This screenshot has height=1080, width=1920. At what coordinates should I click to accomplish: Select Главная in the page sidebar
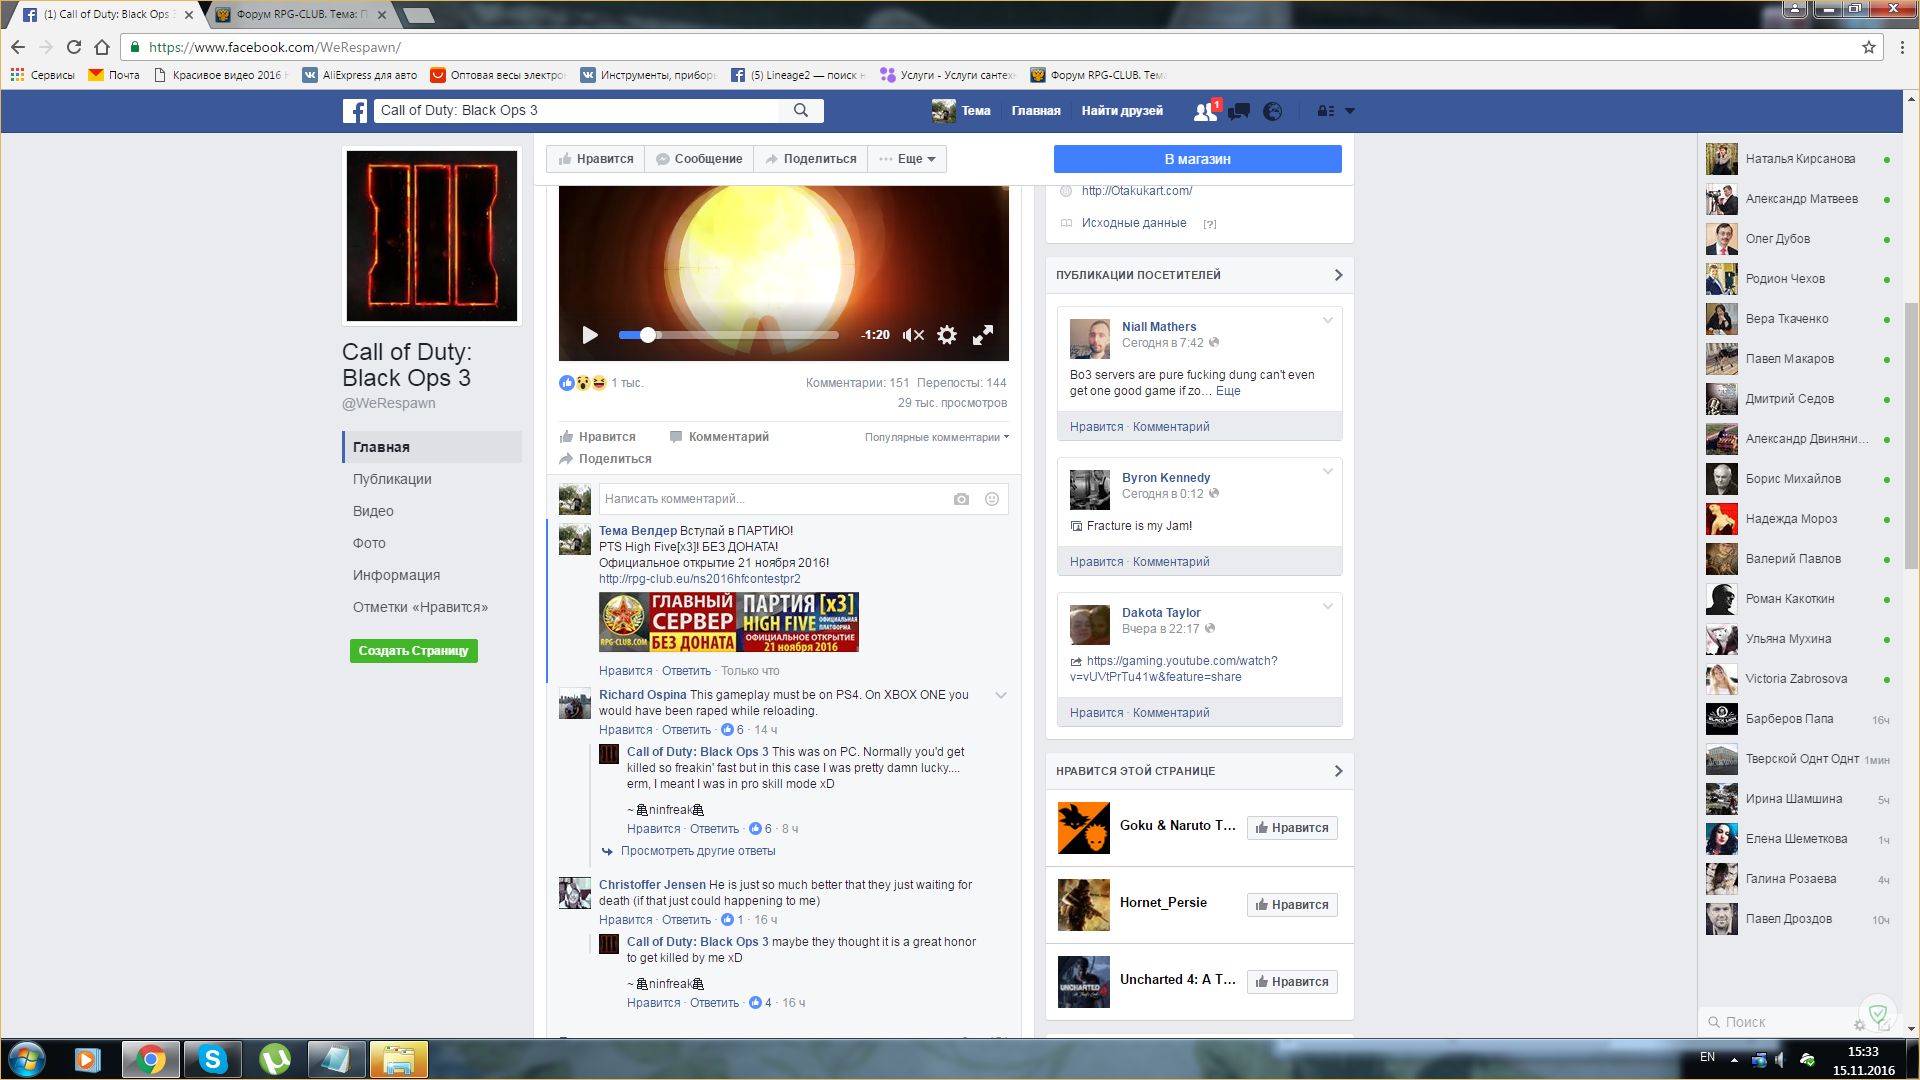[x=432, y=447]
